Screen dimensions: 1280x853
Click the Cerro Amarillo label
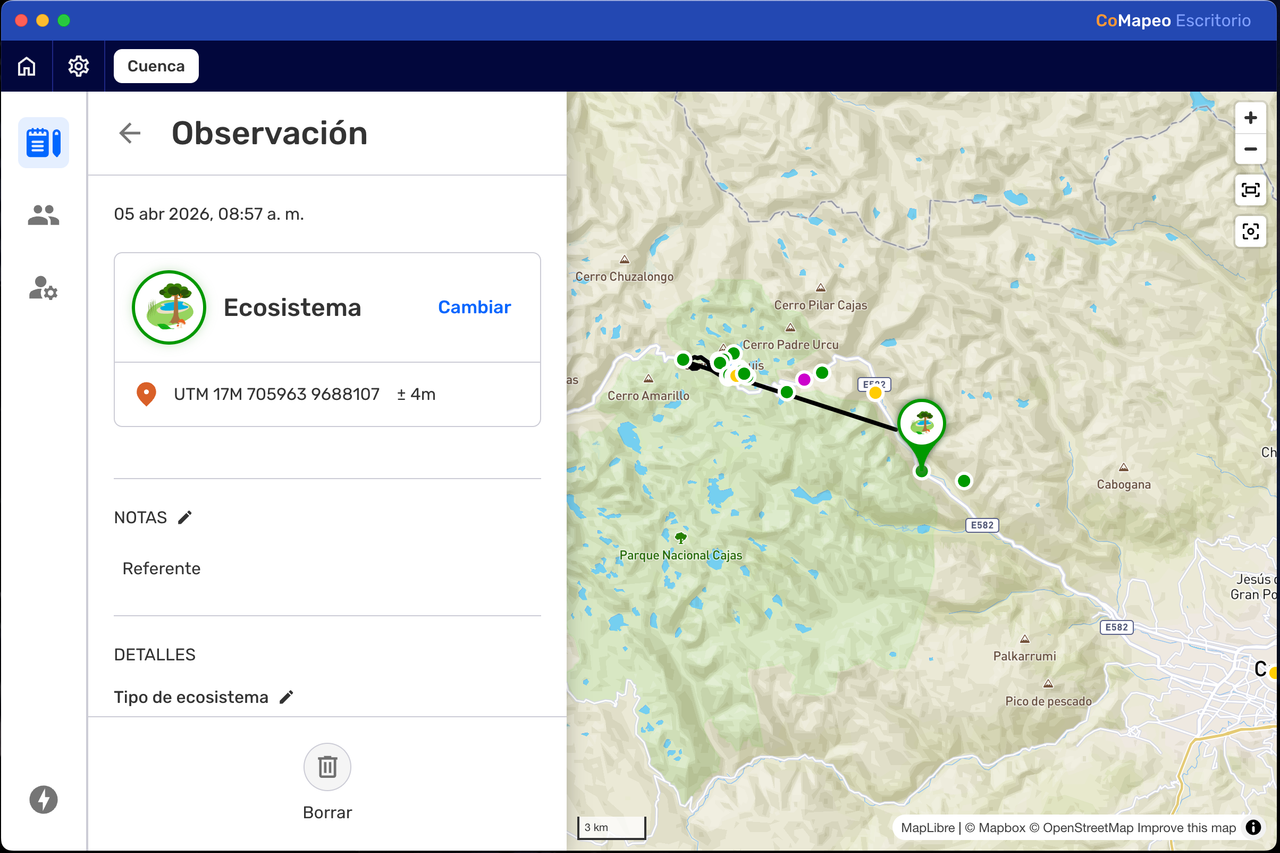(648, 396)
